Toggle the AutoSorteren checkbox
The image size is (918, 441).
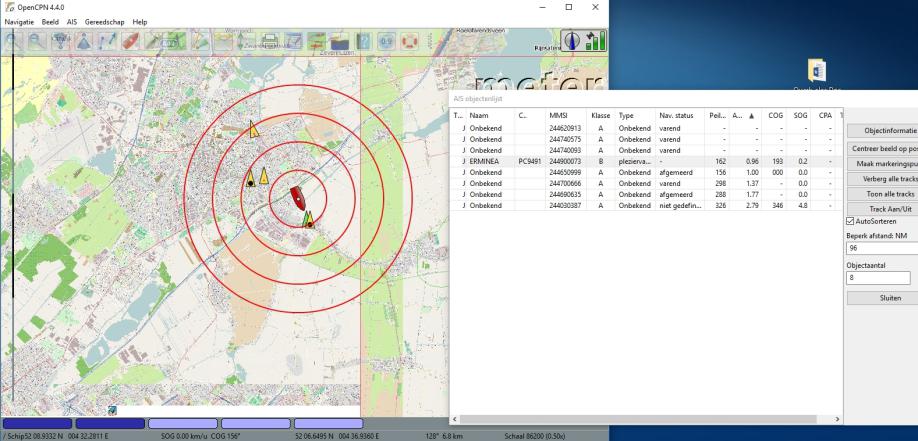coord(850,221)
